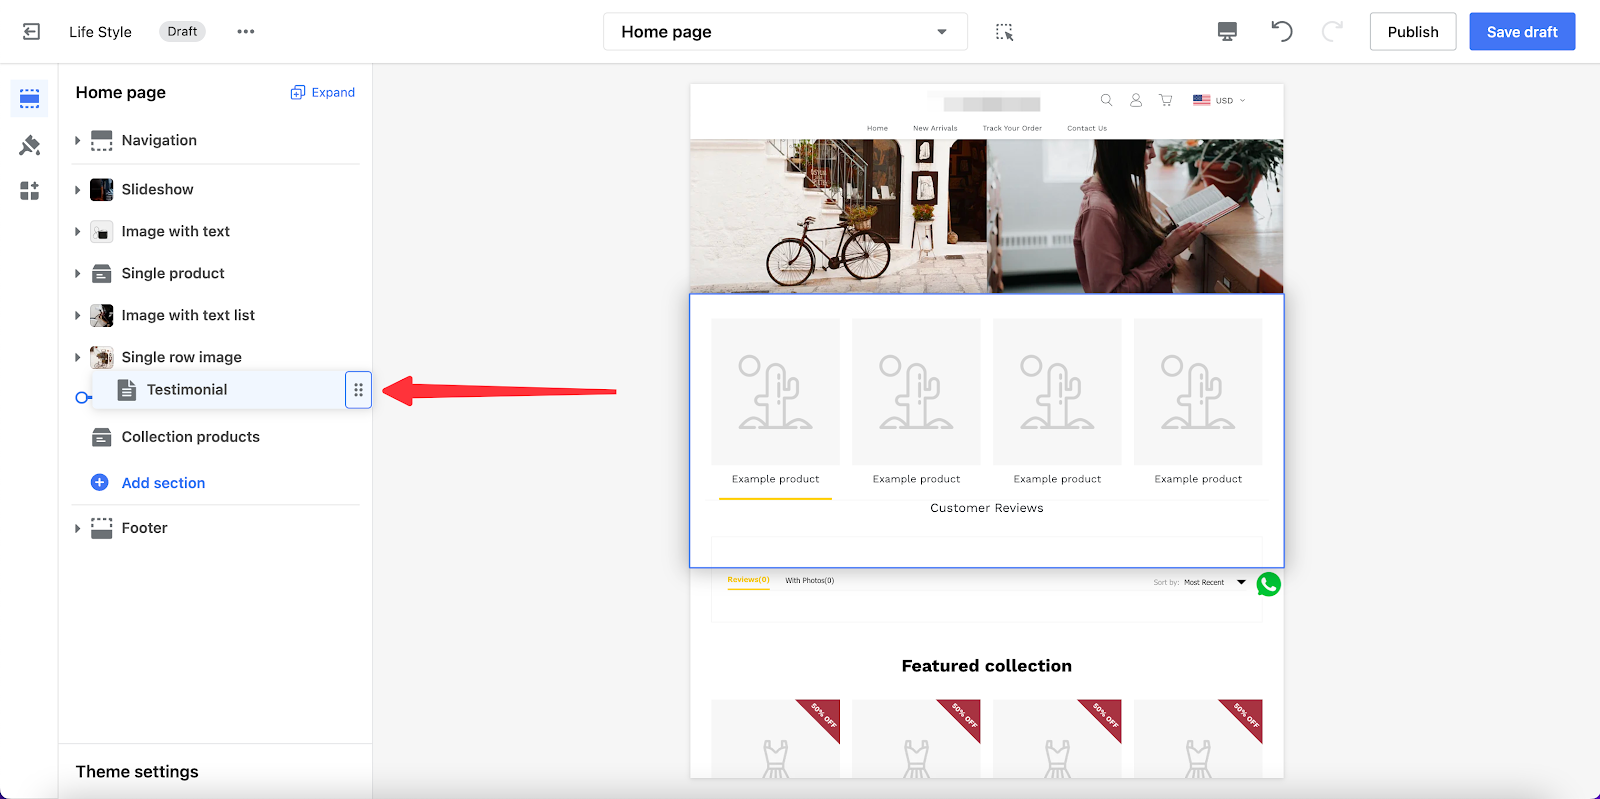
Task: Click the Expand link
Action: tap(333, 93)
